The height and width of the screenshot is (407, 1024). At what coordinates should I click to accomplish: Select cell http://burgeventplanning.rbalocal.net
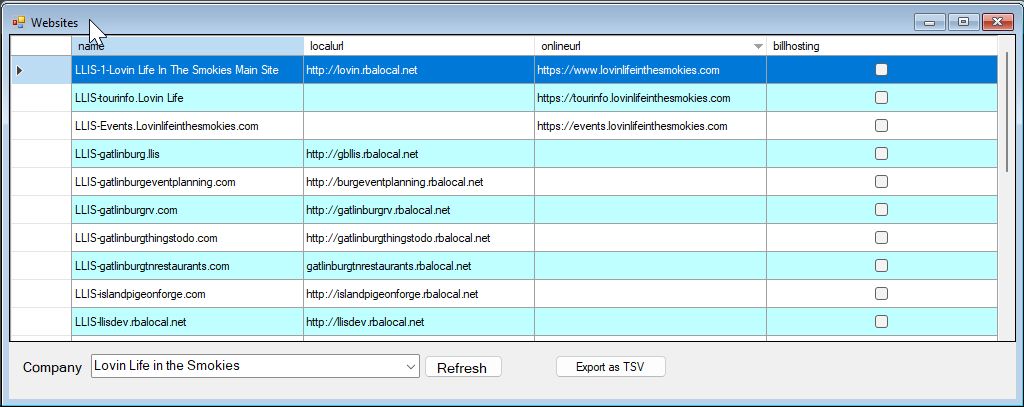(419, 182)
